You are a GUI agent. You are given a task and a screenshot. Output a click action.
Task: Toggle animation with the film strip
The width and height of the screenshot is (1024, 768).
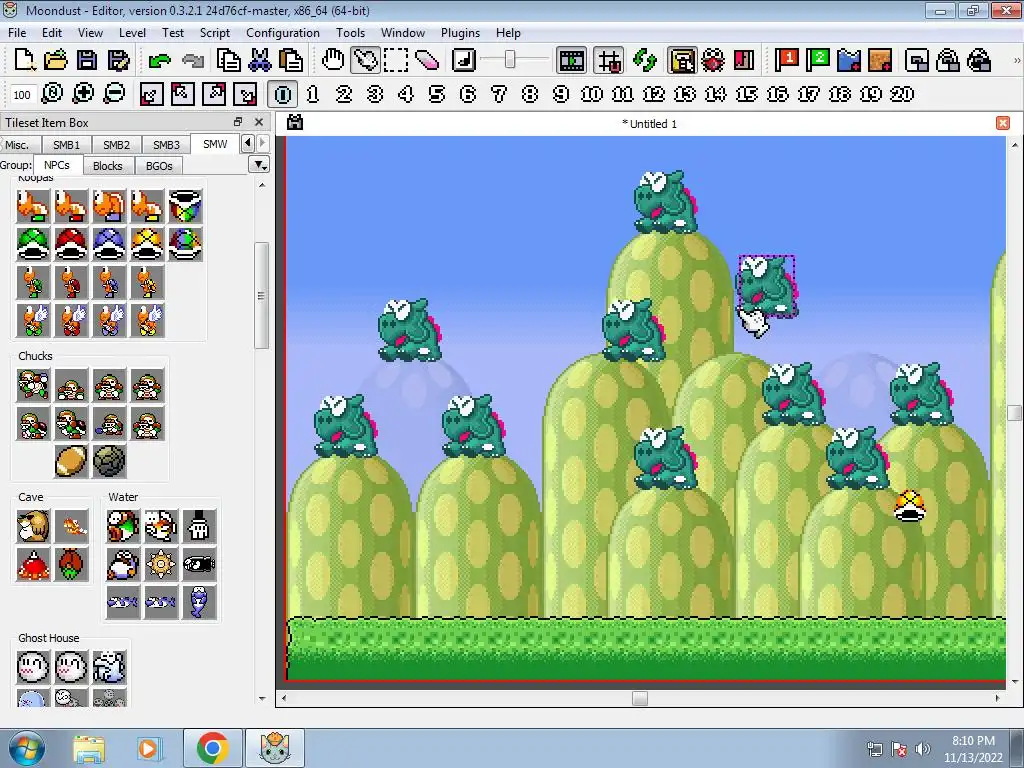tap(571, 61)
